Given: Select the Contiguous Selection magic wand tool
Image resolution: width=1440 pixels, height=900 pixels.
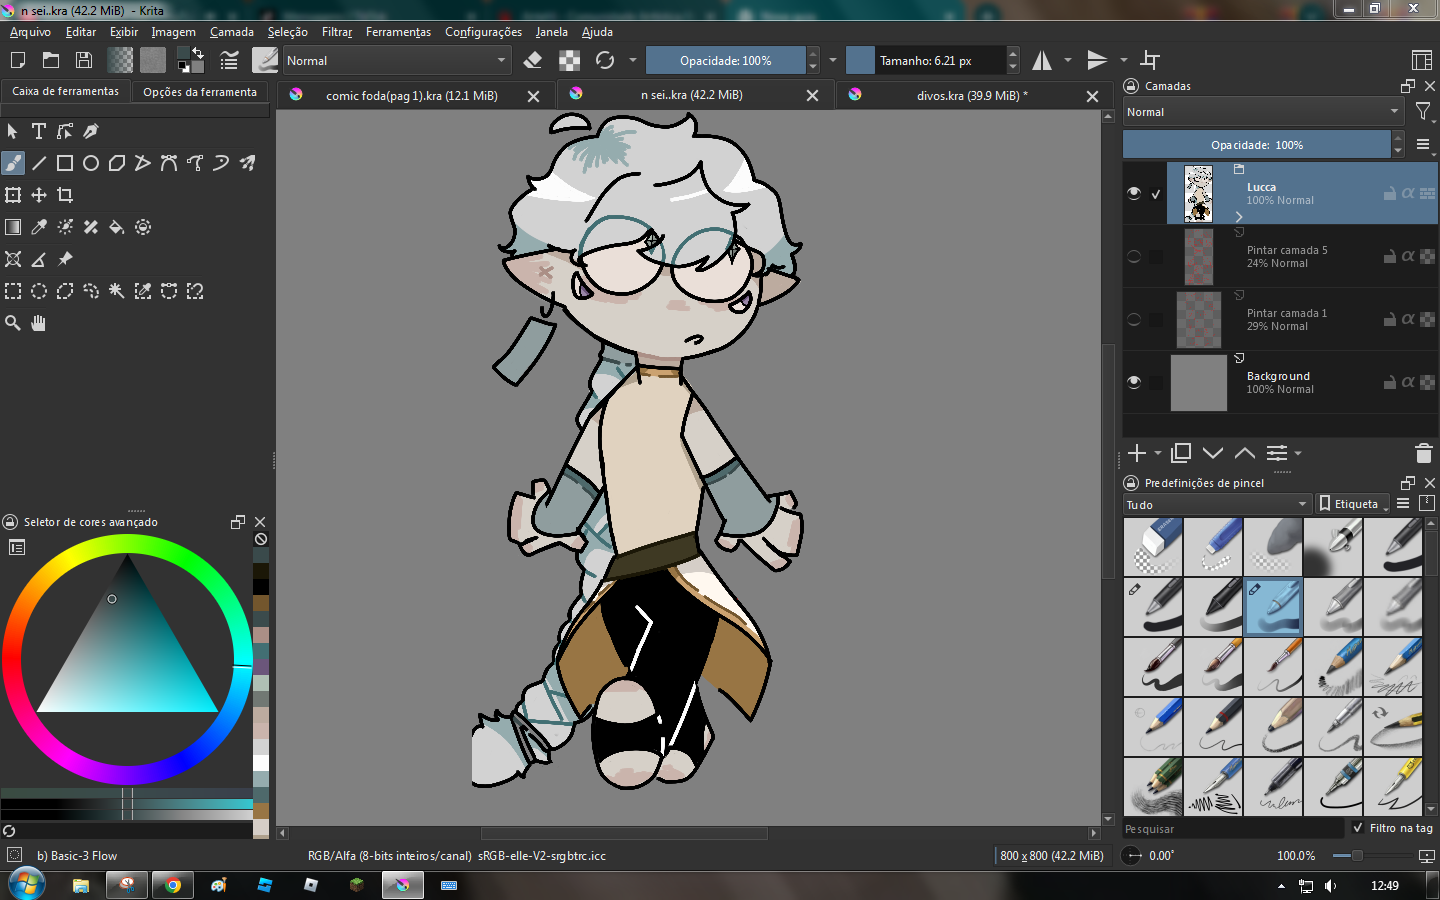Looking at the screenshot, I should click(x=117, y=291).
